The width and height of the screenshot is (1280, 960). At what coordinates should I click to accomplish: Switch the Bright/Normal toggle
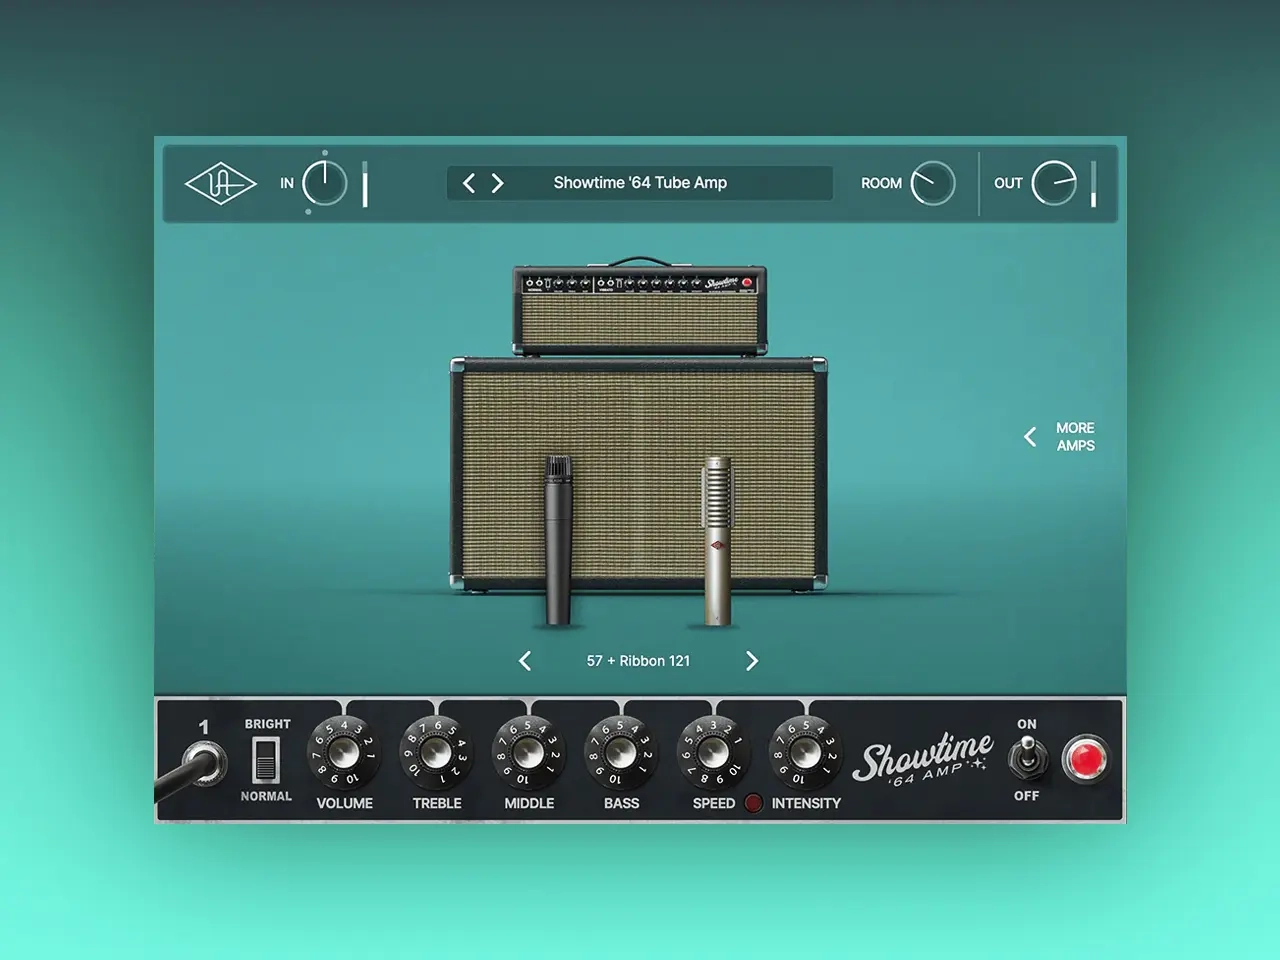click(x=265, y=760)
